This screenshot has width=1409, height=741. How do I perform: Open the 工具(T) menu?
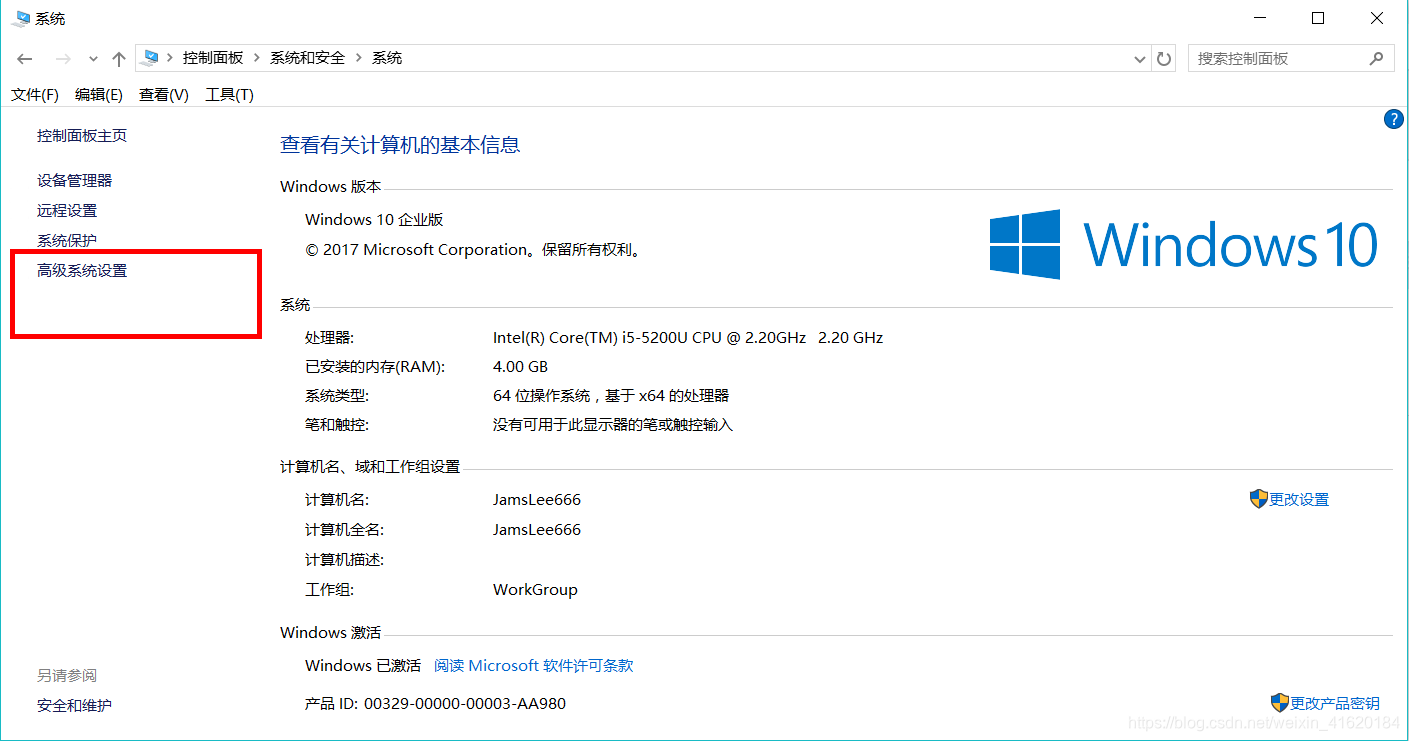pos(230,95)
